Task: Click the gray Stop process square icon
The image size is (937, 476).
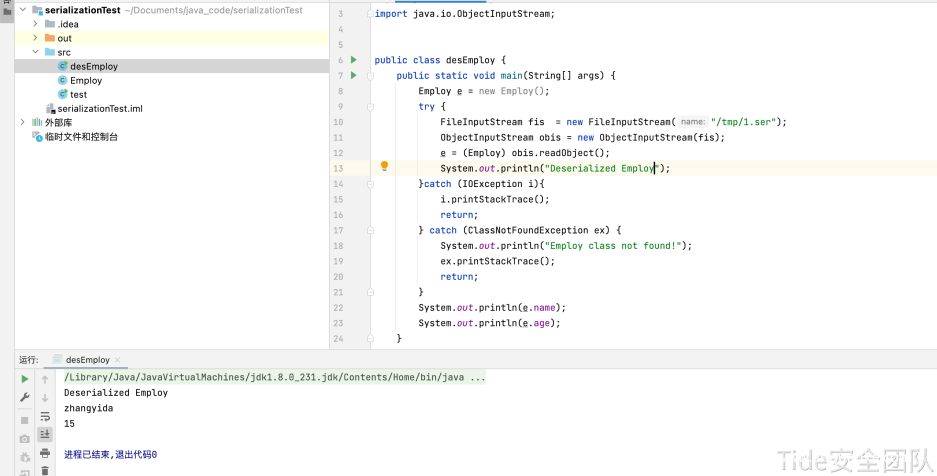Action: click(x=25, y=420)
